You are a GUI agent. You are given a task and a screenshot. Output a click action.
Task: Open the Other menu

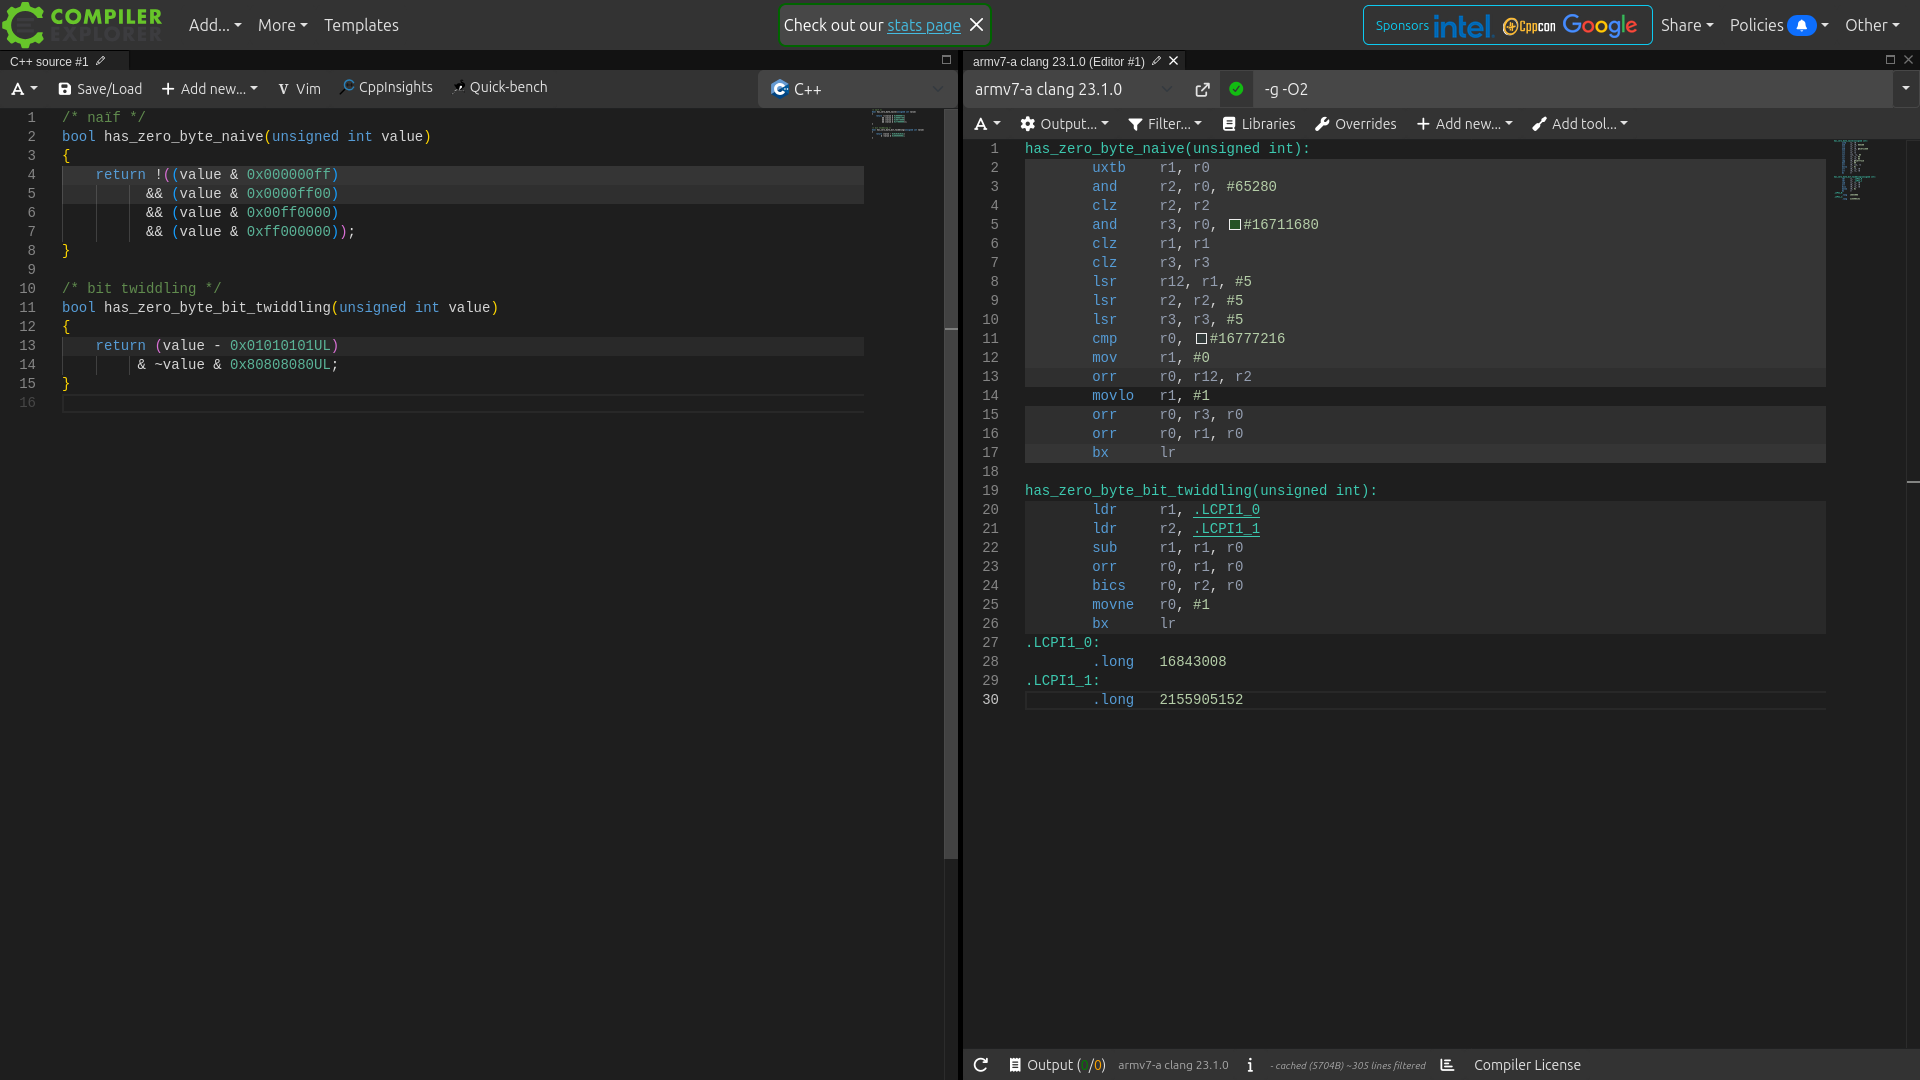click(1872, 25)
